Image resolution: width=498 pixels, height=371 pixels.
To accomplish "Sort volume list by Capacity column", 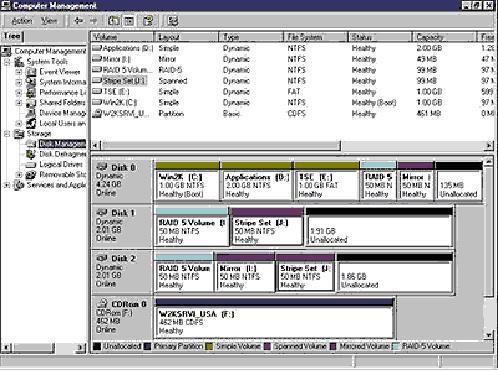I will click(x=445, y=37).
